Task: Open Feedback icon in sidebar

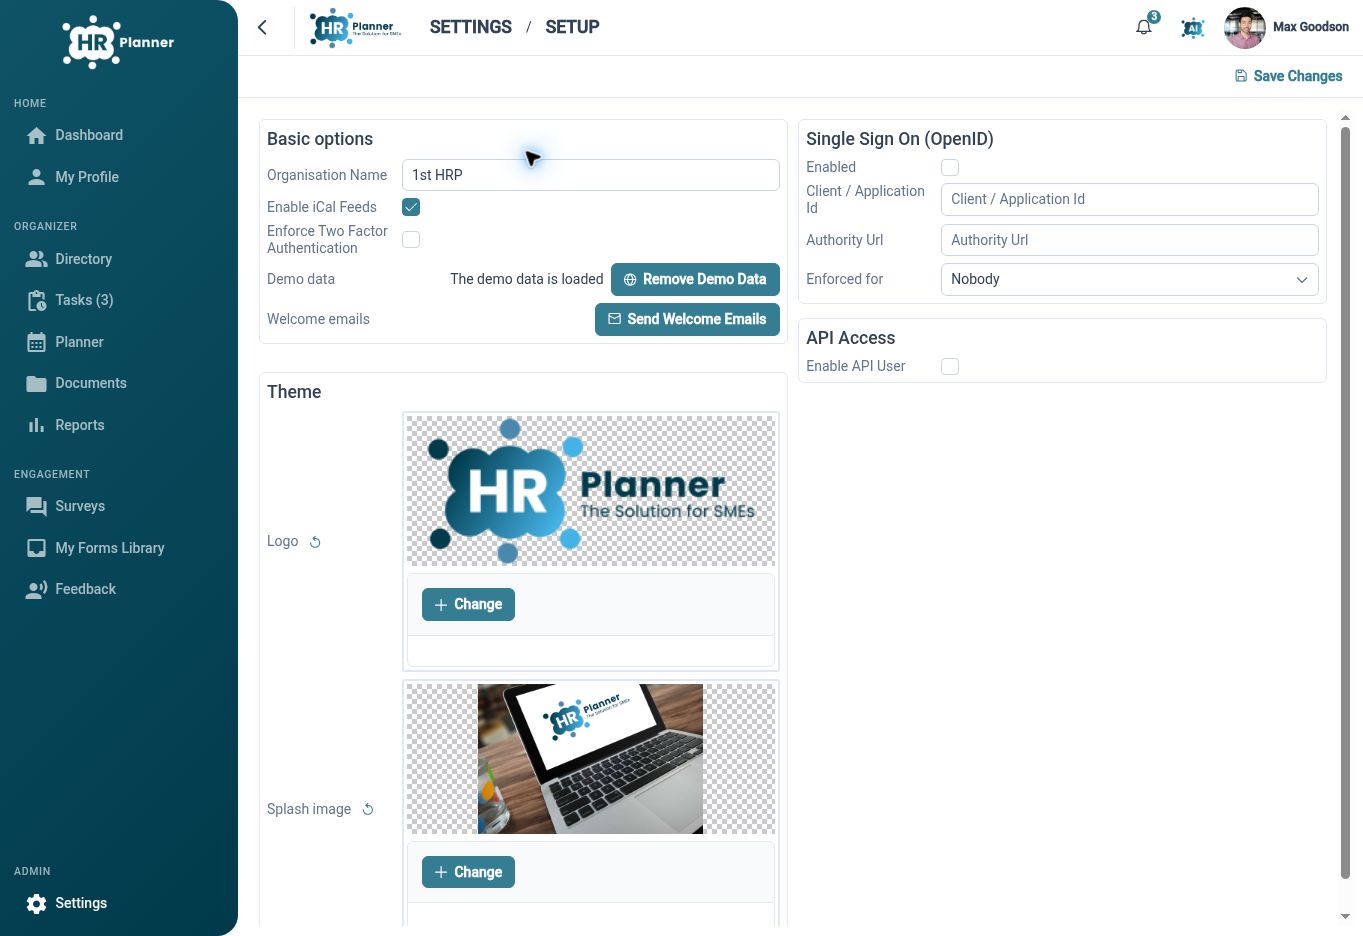Action: click(37, 589)
